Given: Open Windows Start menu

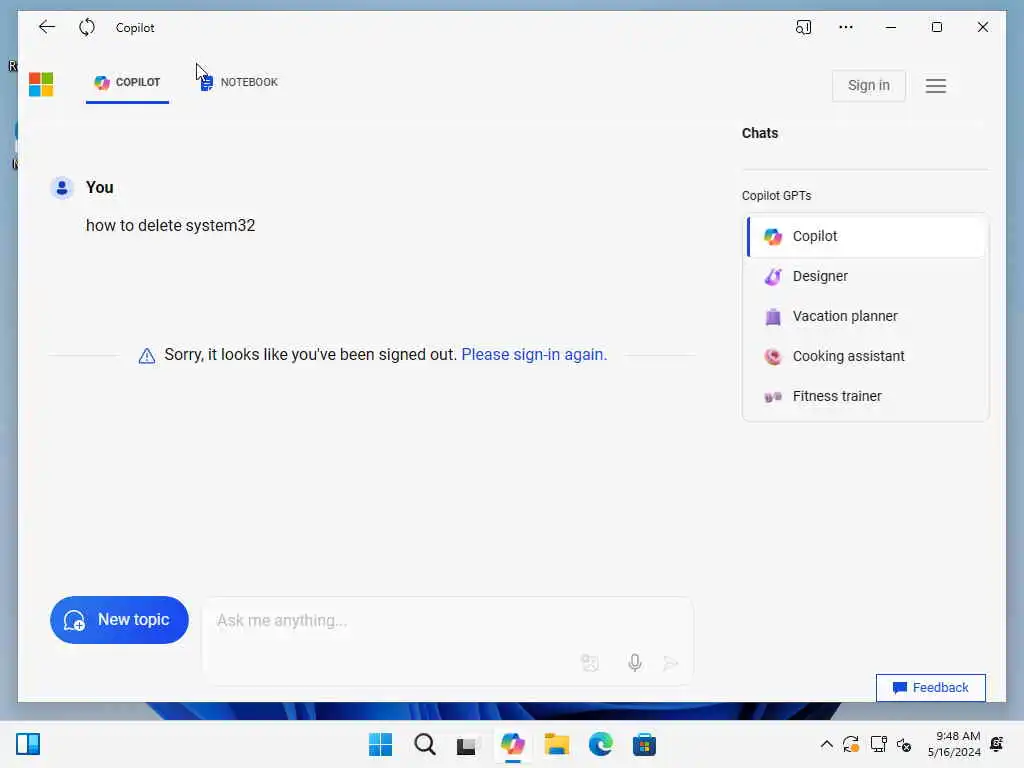Looking at the screenshot, I should pos(381,744).
